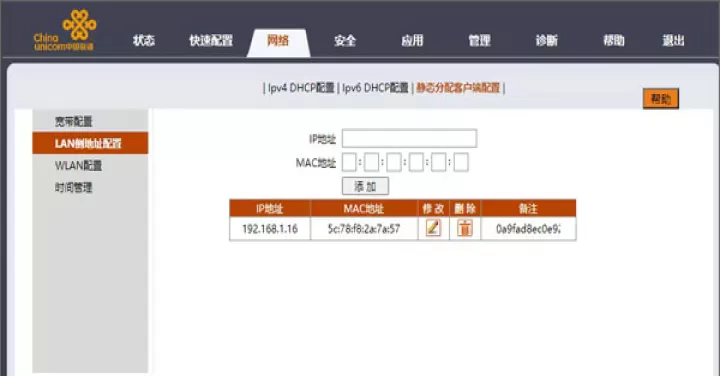Viewport: 720px width, 376px height.
Task: Select the 静态分配客户端配置 sub-page
Action: coord(458,88)
